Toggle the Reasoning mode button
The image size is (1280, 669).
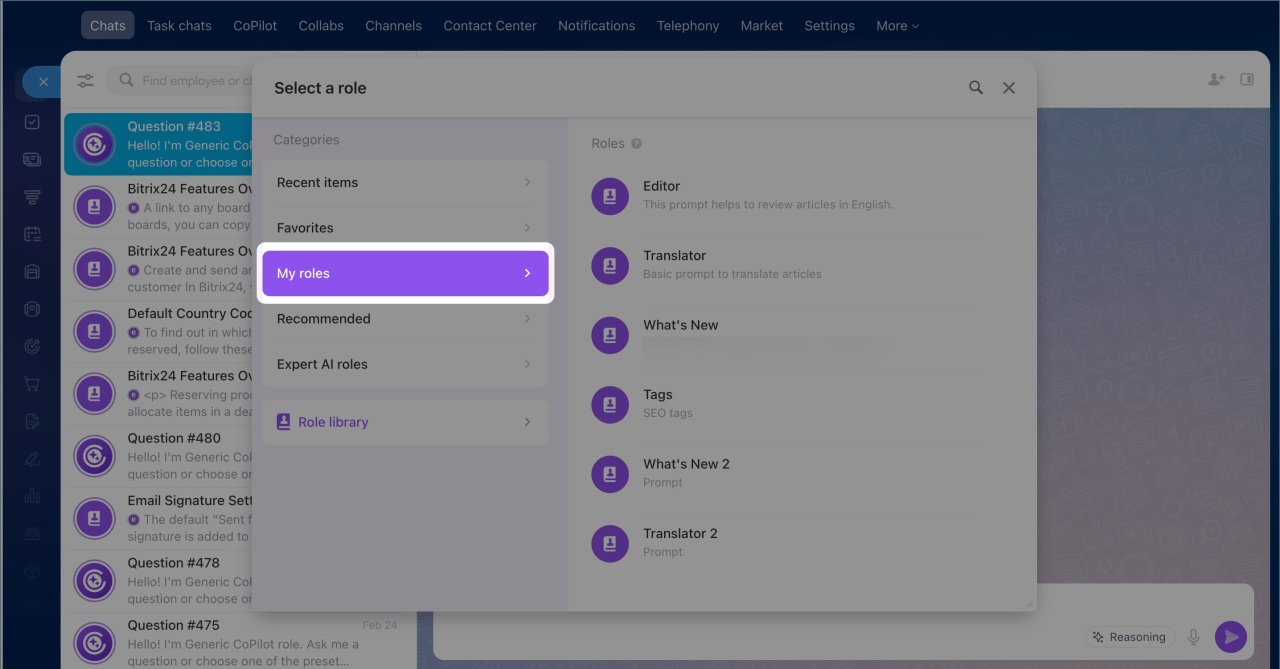[x=1129, y=637]
